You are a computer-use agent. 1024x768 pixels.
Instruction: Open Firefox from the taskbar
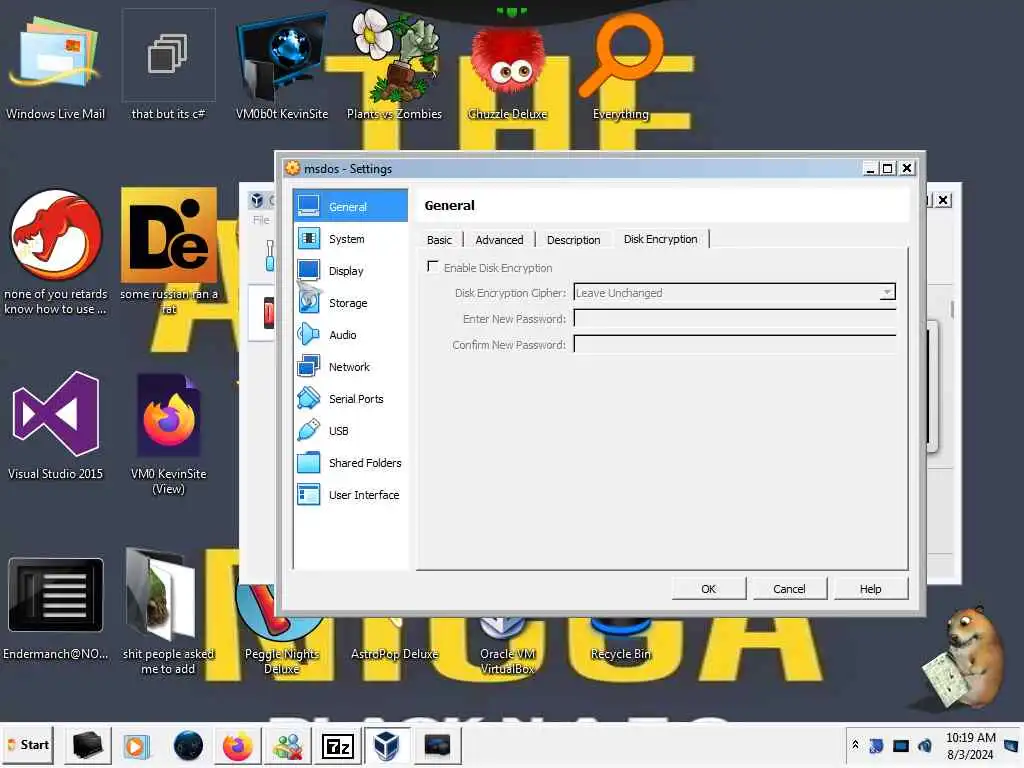[237, 746]
